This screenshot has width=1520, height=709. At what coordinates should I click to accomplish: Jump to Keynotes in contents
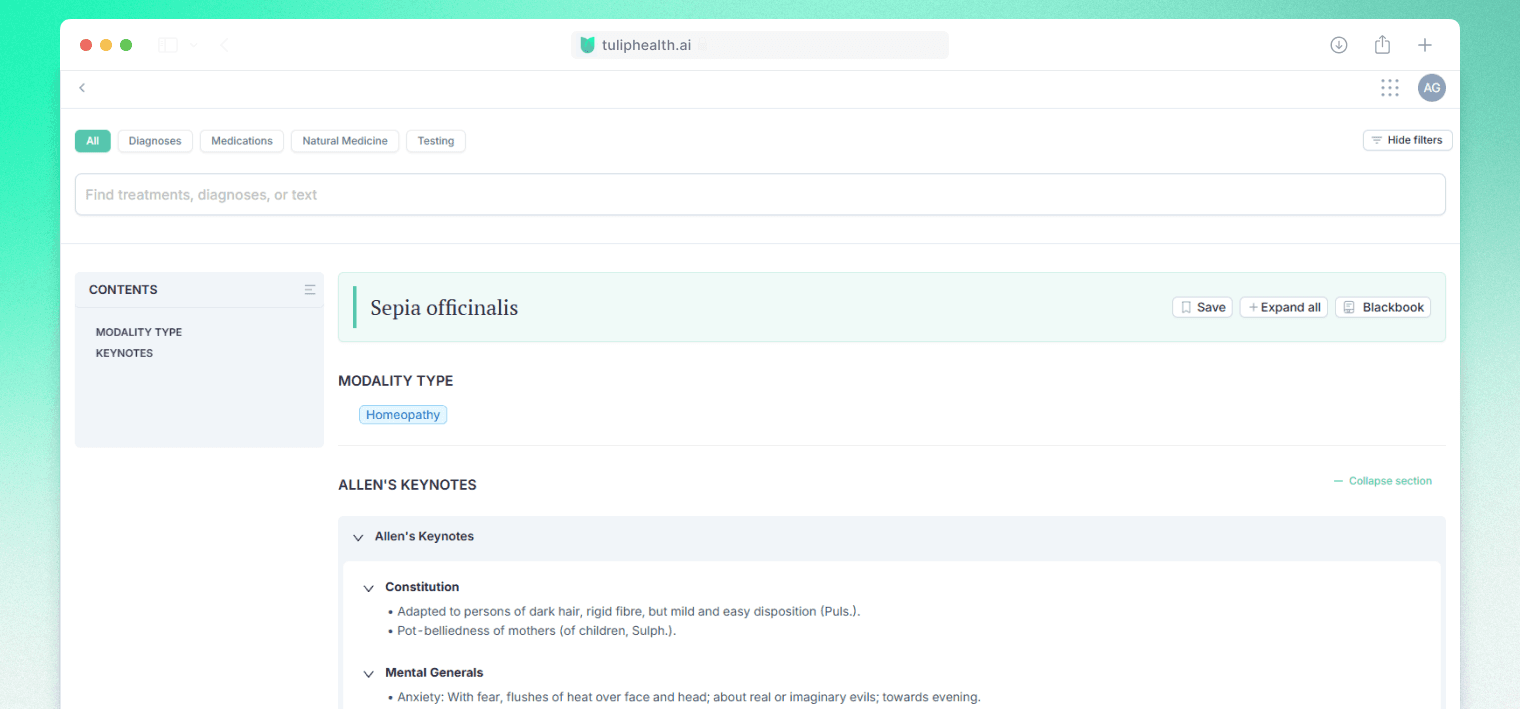click(124, 353)
